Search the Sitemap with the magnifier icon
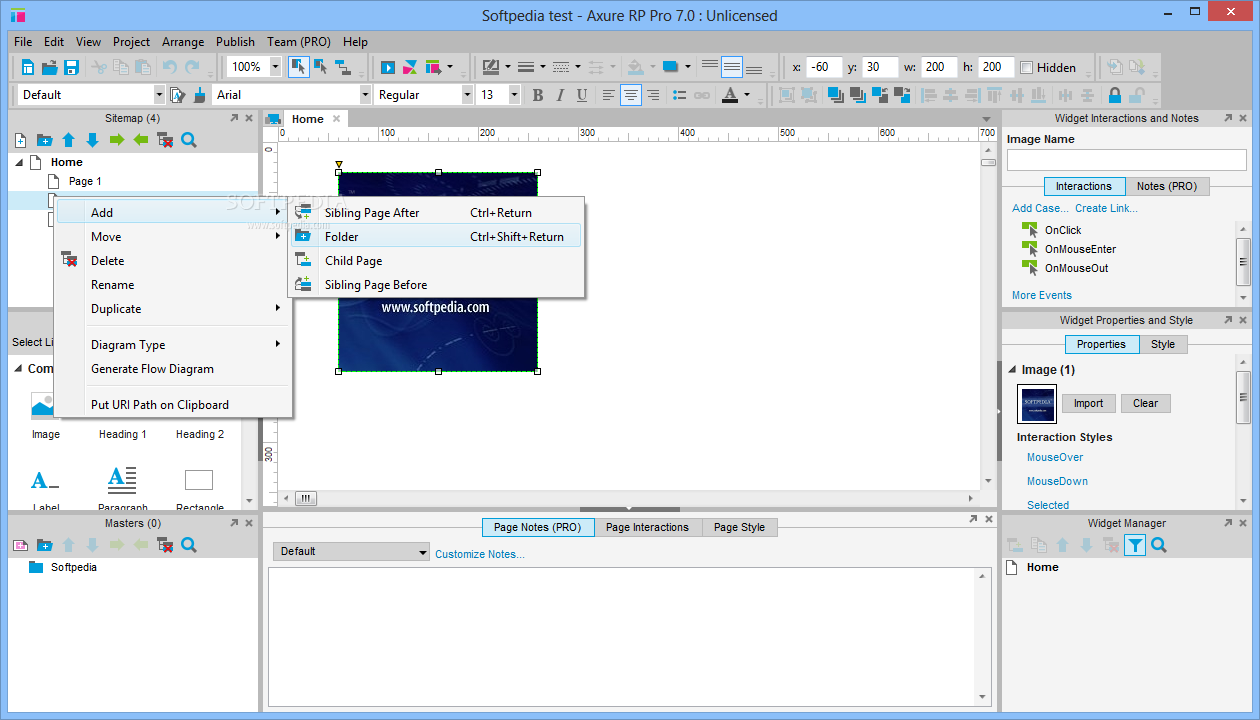1260x720 pixels. 189,140
